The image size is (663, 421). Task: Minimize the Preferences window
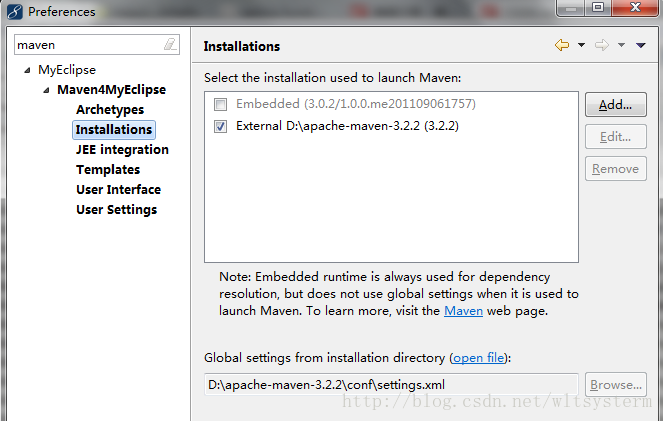pos(571,8)
